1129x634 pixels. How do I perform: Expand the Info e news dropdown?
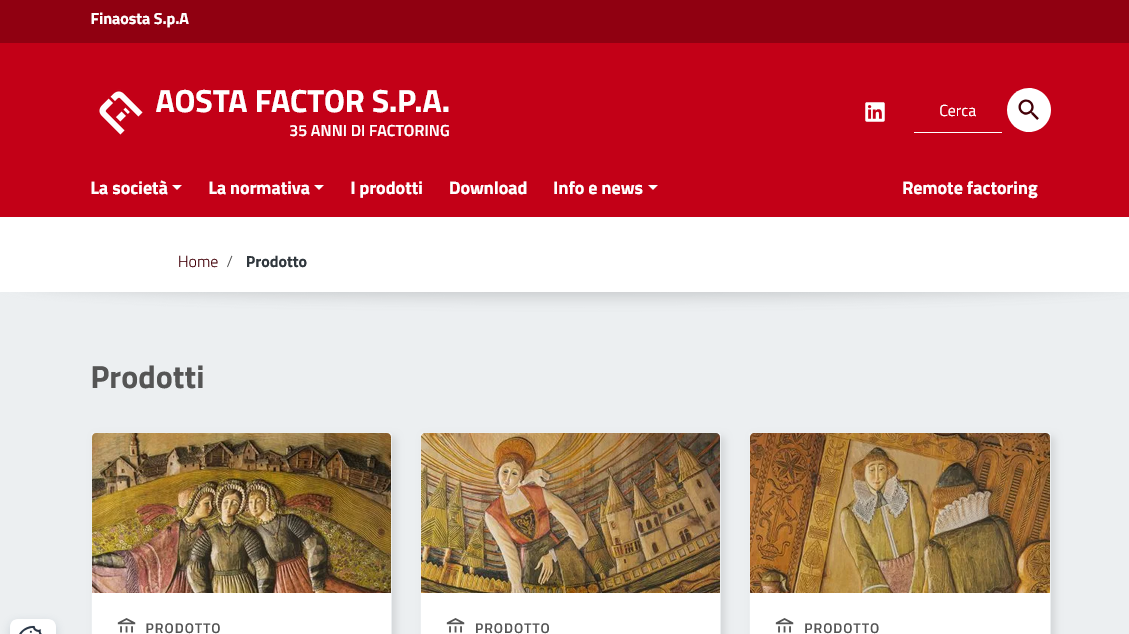(605, 188)
